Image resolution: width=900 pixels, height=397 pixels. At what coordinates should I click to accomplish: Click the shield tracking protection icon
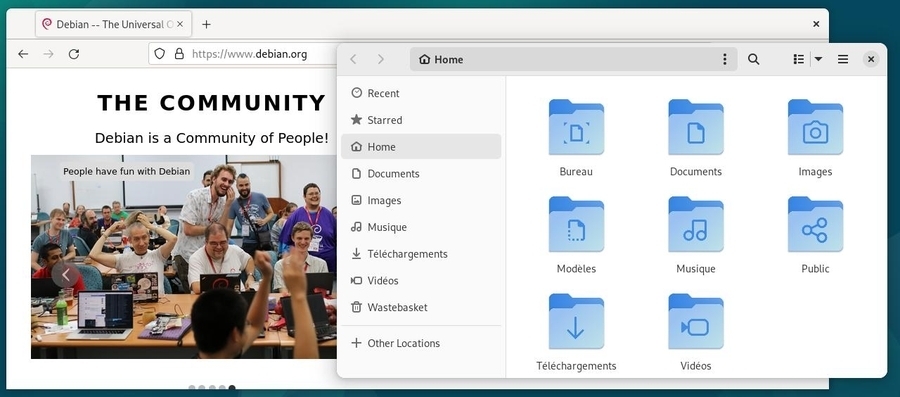pos(160,54)
